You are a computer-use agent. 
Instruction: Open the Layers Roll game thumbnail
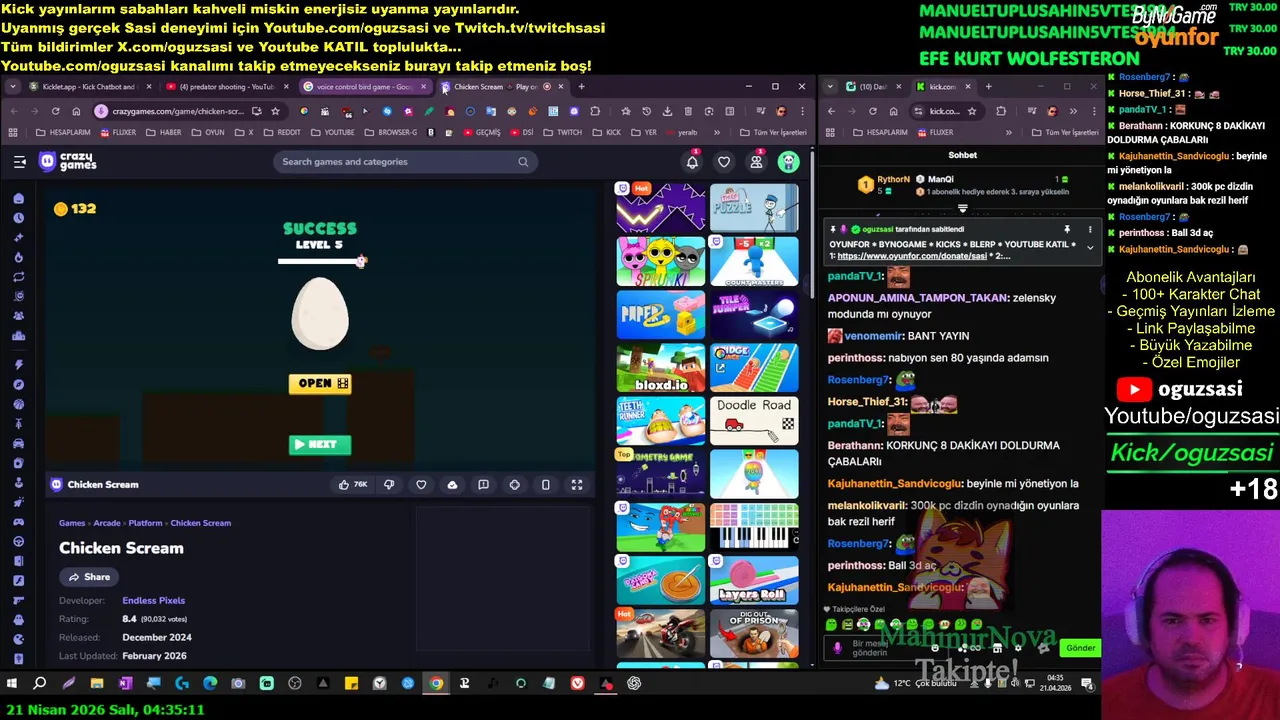(x=754, y=580)
